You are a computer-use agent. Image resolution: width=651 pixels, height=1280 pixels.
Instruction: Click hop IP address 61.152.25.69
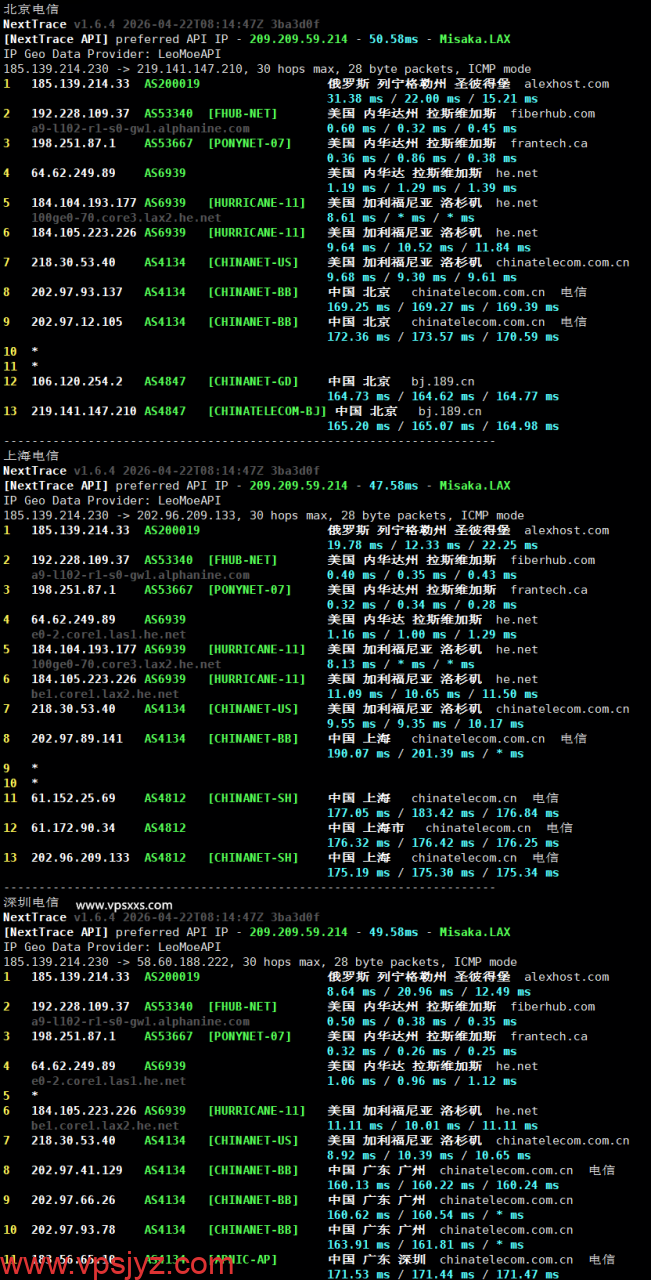point(73,799)
